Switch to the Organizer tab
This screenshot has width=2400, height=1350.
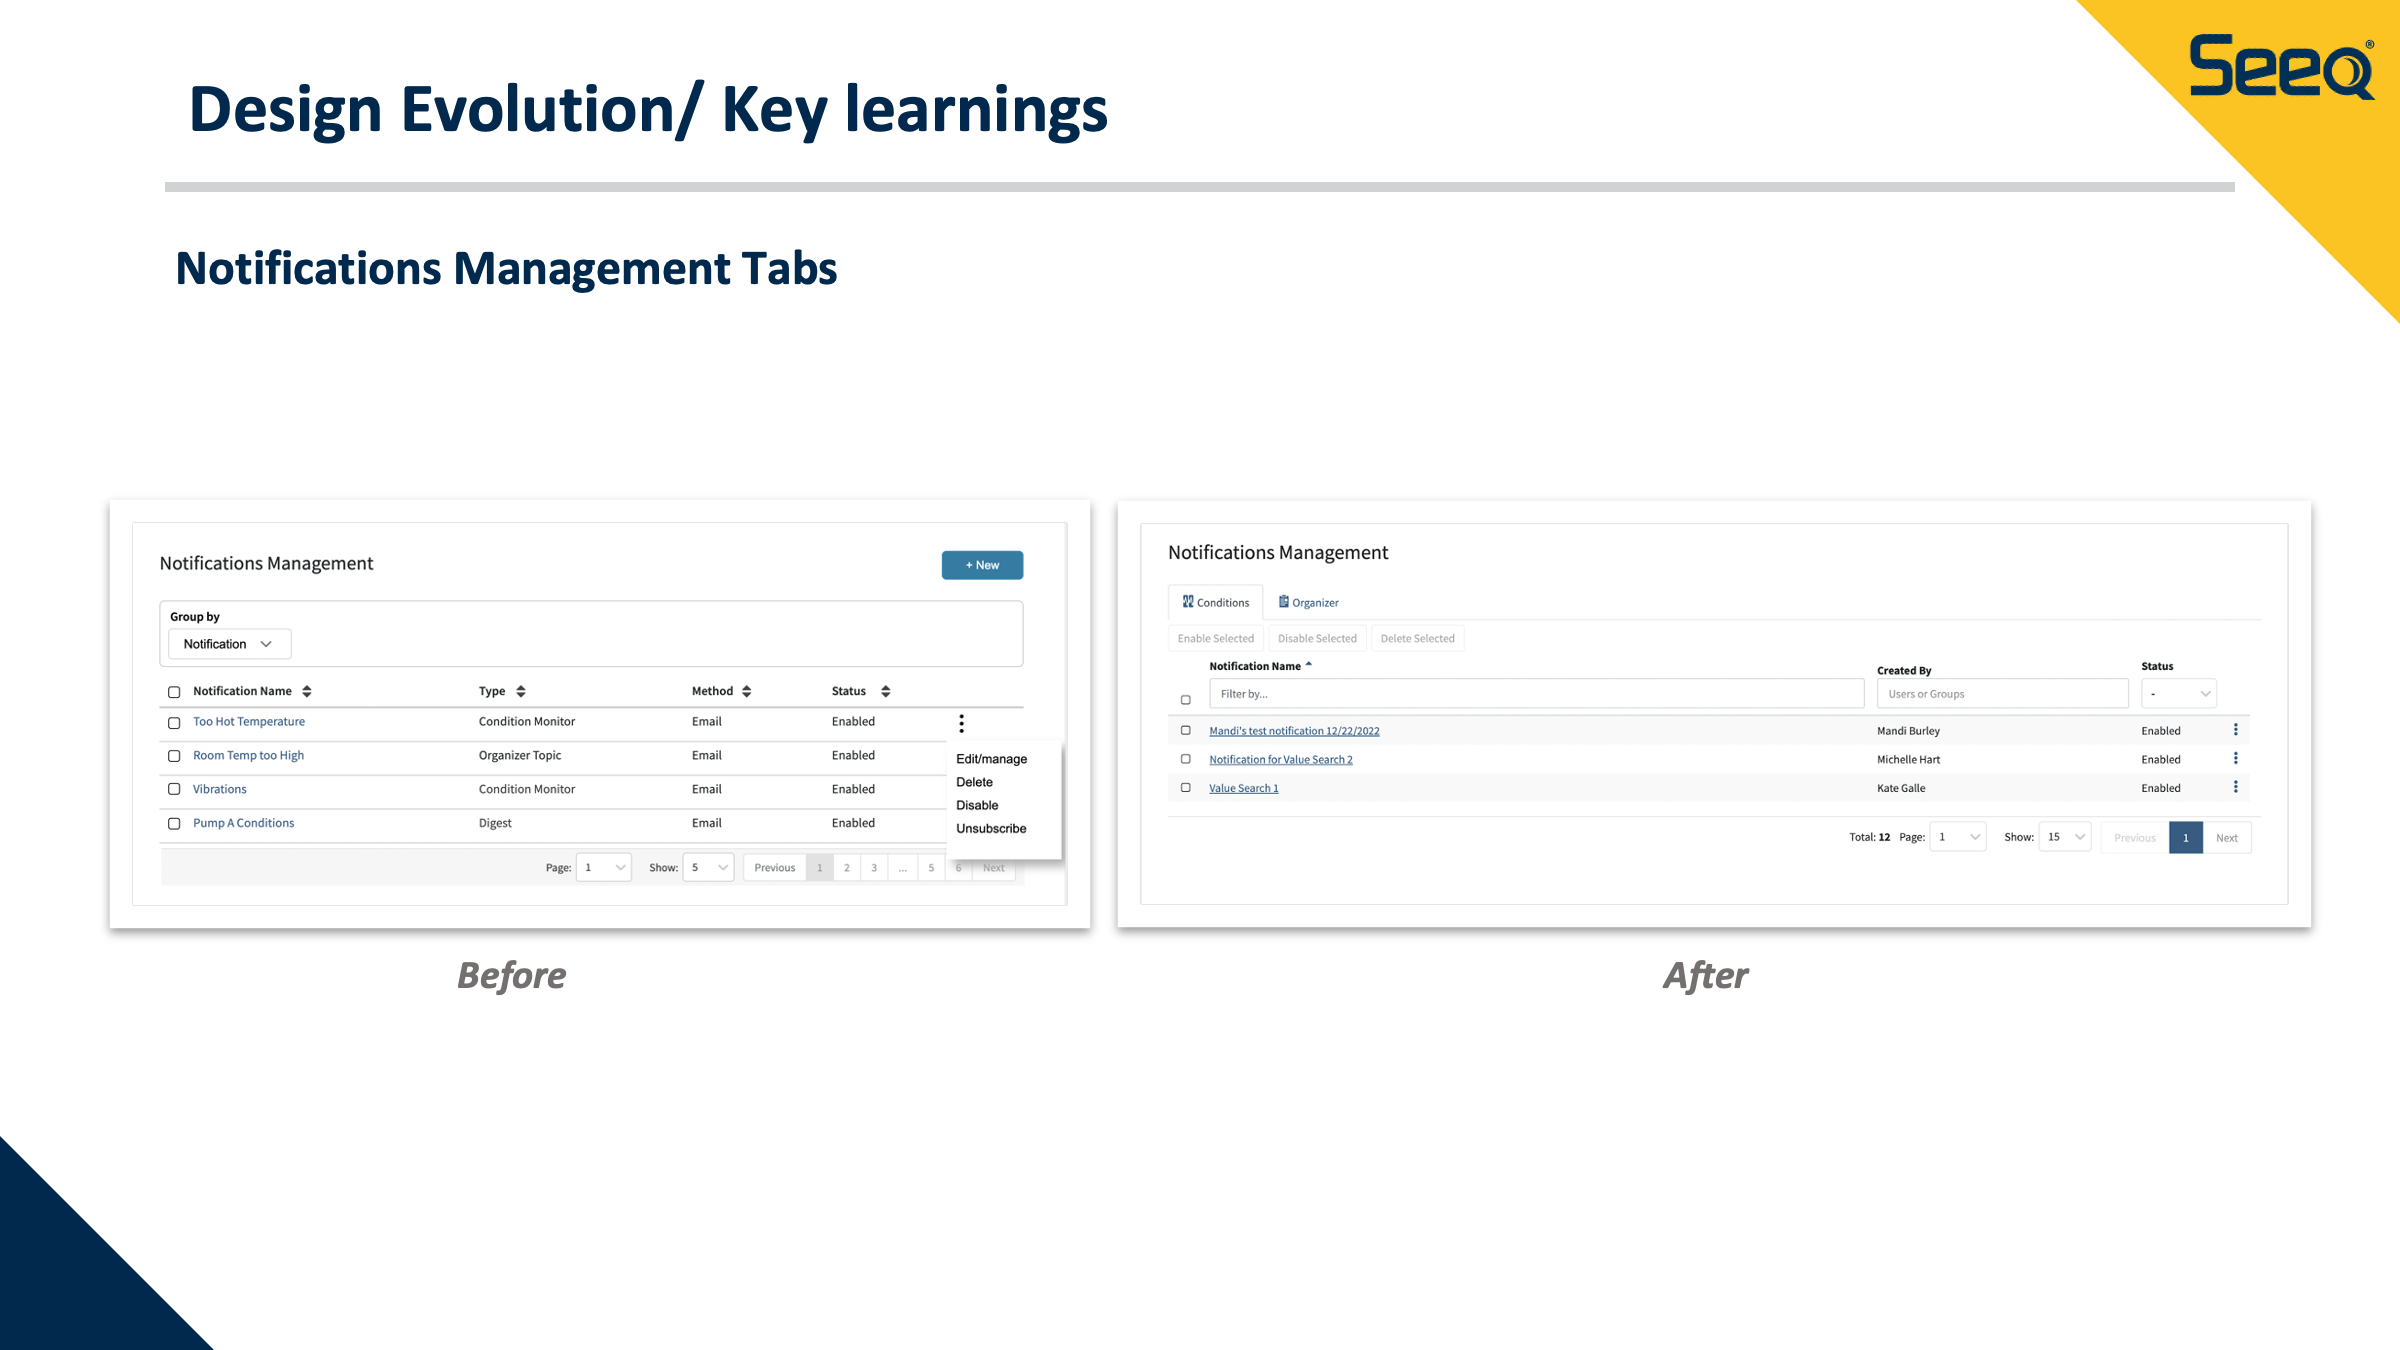1308,602
